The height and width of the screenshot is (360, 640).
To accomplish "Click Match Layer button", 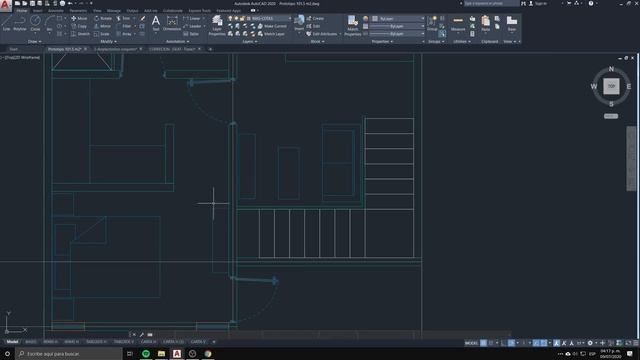I will point(271,34).
